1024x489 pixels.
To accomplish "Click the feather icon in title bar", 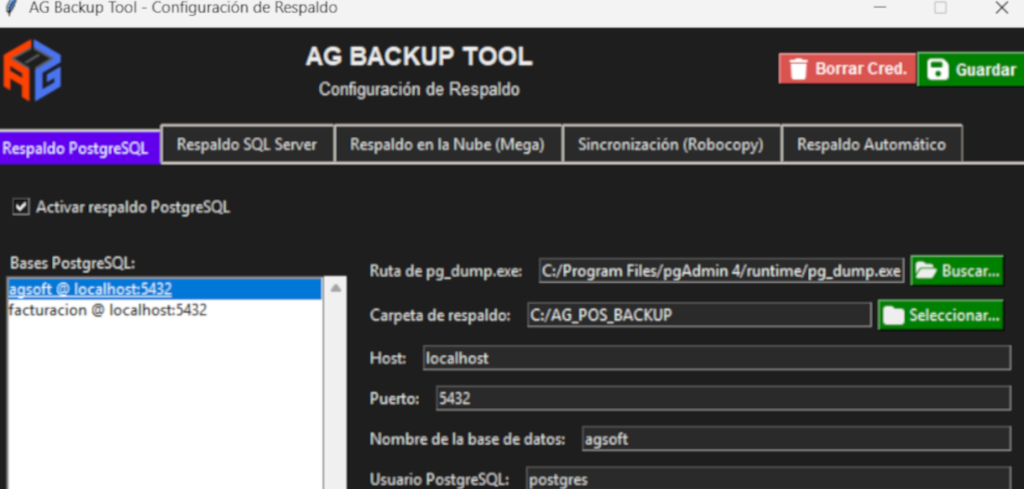I will click(x=11, y=8).
